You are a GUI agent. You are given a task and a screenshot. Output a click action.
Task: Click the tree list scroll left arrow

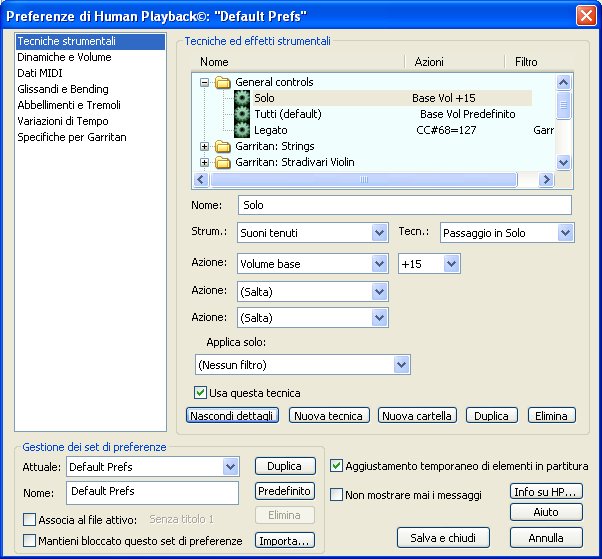tap(201, 179)
